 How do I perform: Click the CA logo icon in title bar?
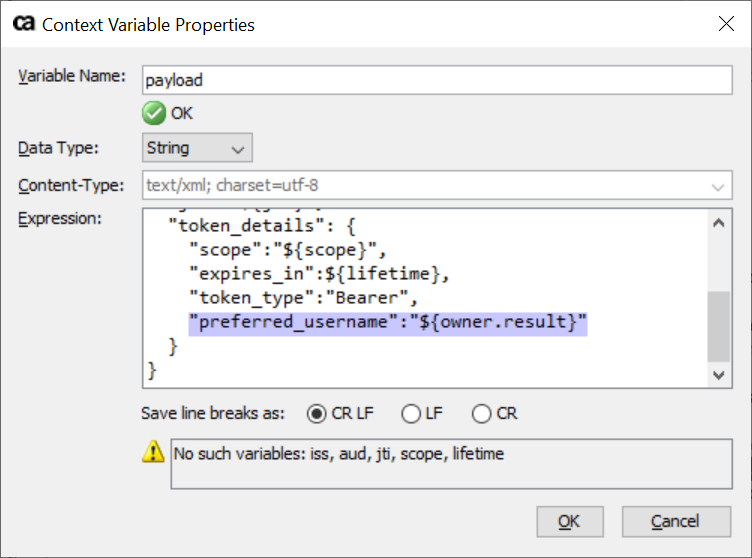coord(23,24)
